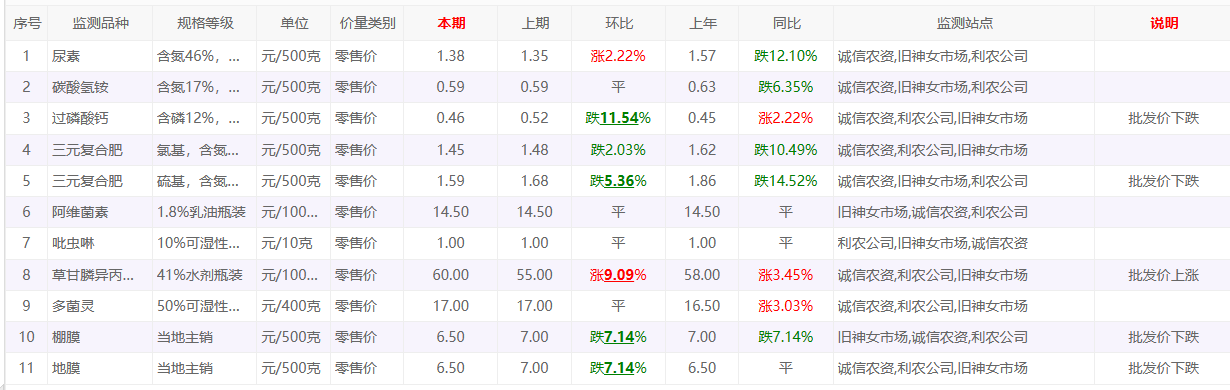1230x390 pixels.
Task: Select the 尿素 product cell
Action: [67, 57]
